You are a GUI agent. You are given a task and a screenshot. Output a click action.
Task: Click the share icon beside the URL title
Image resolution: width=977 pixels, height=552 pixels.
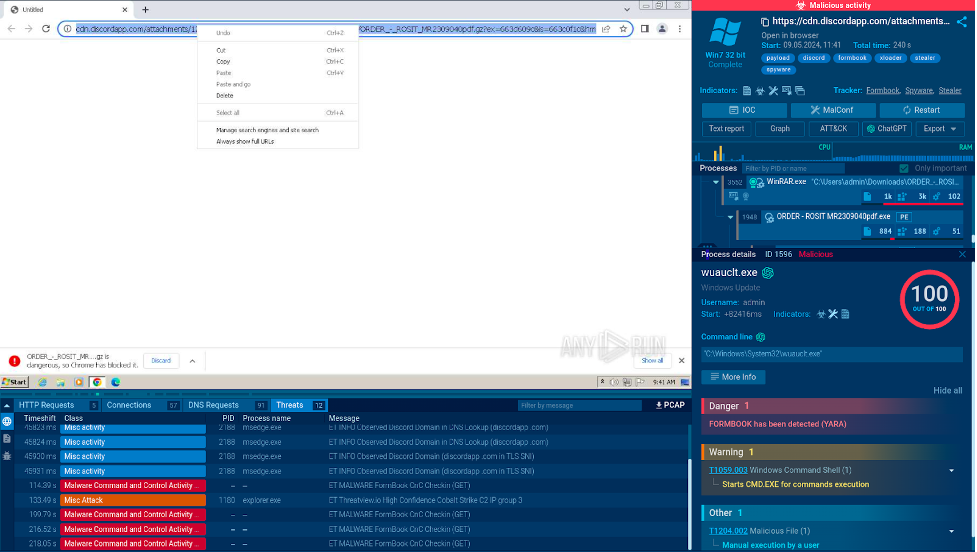(x=962, y=21)
